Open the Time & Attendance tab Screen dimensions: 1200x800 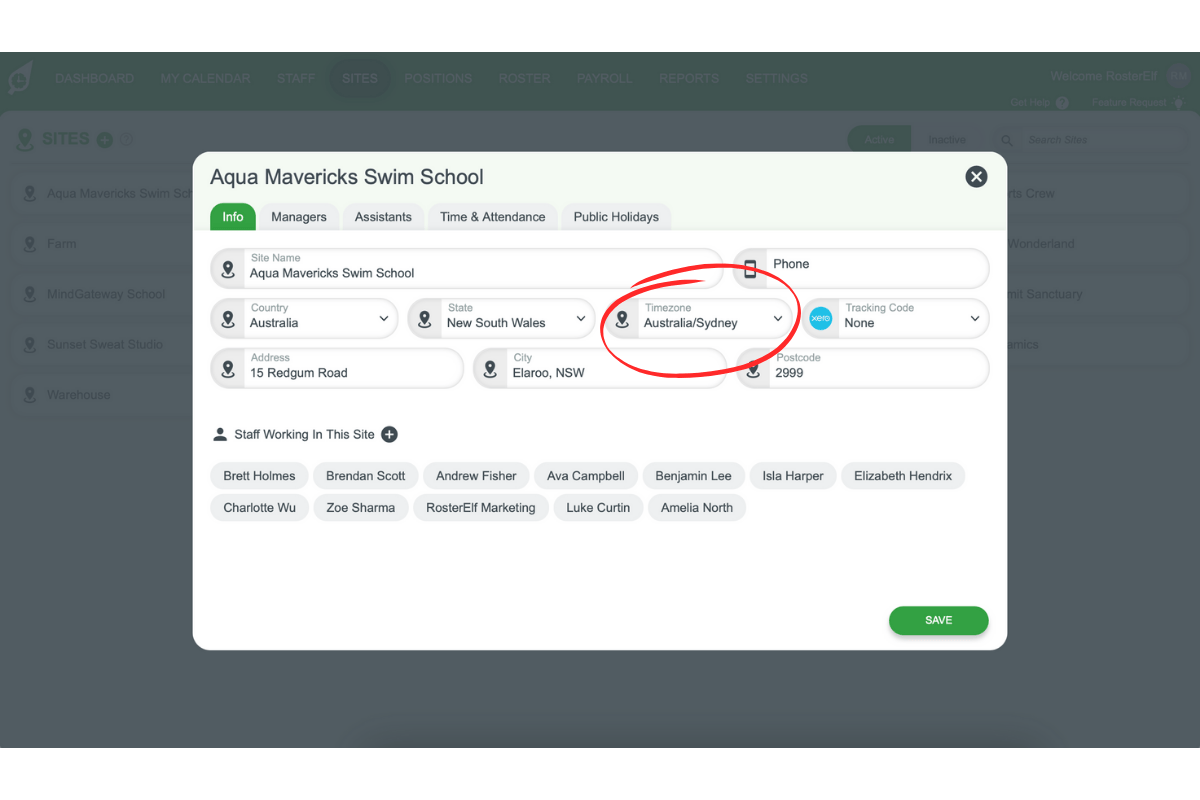point(492,216)
